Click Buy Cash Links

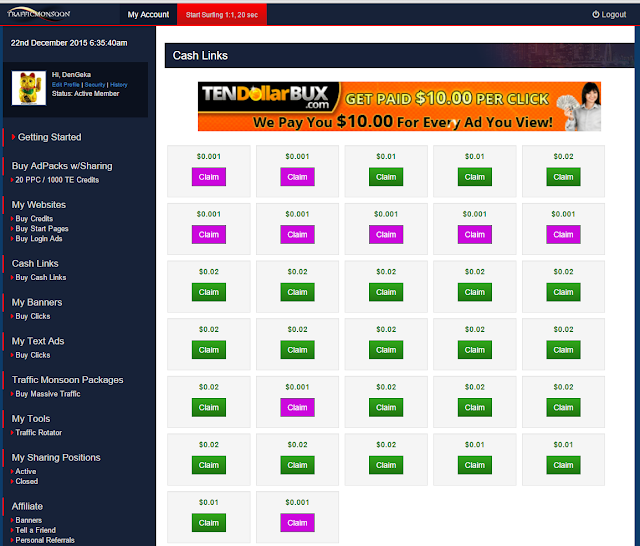click(x=41, y=277)
